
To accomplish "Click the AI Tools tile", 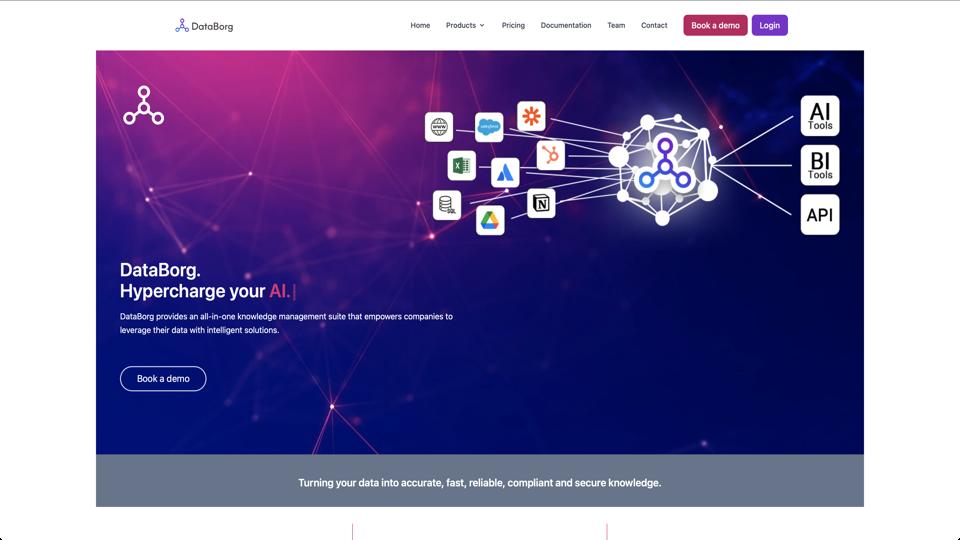I will point(820,116).
